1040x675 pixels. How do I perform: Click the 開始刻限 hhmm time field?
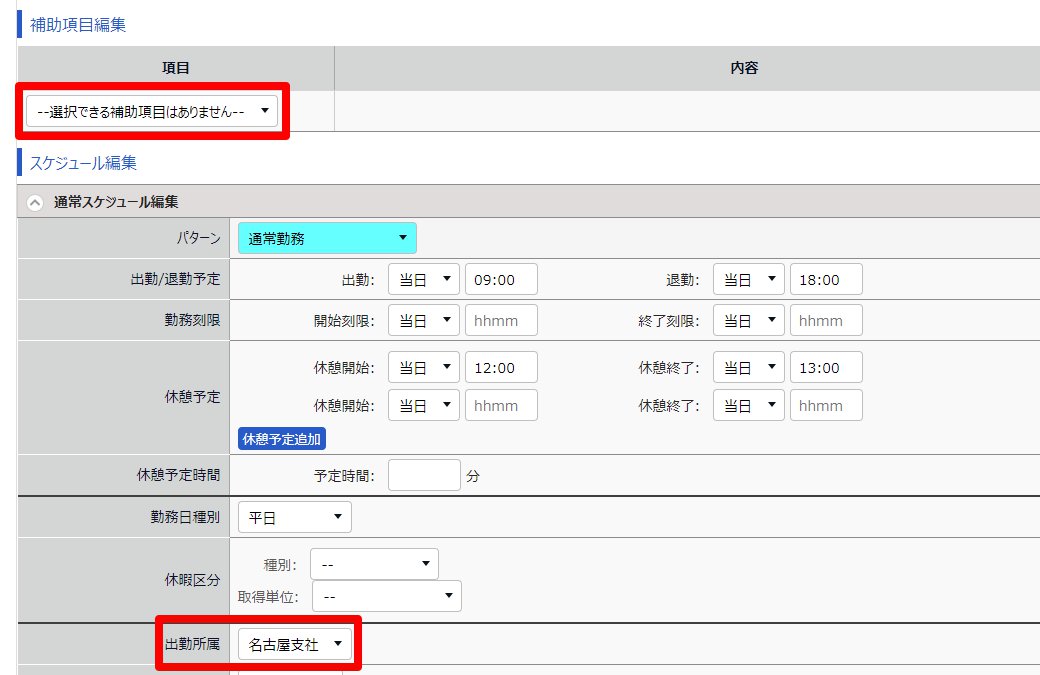[x=501, y=320]
